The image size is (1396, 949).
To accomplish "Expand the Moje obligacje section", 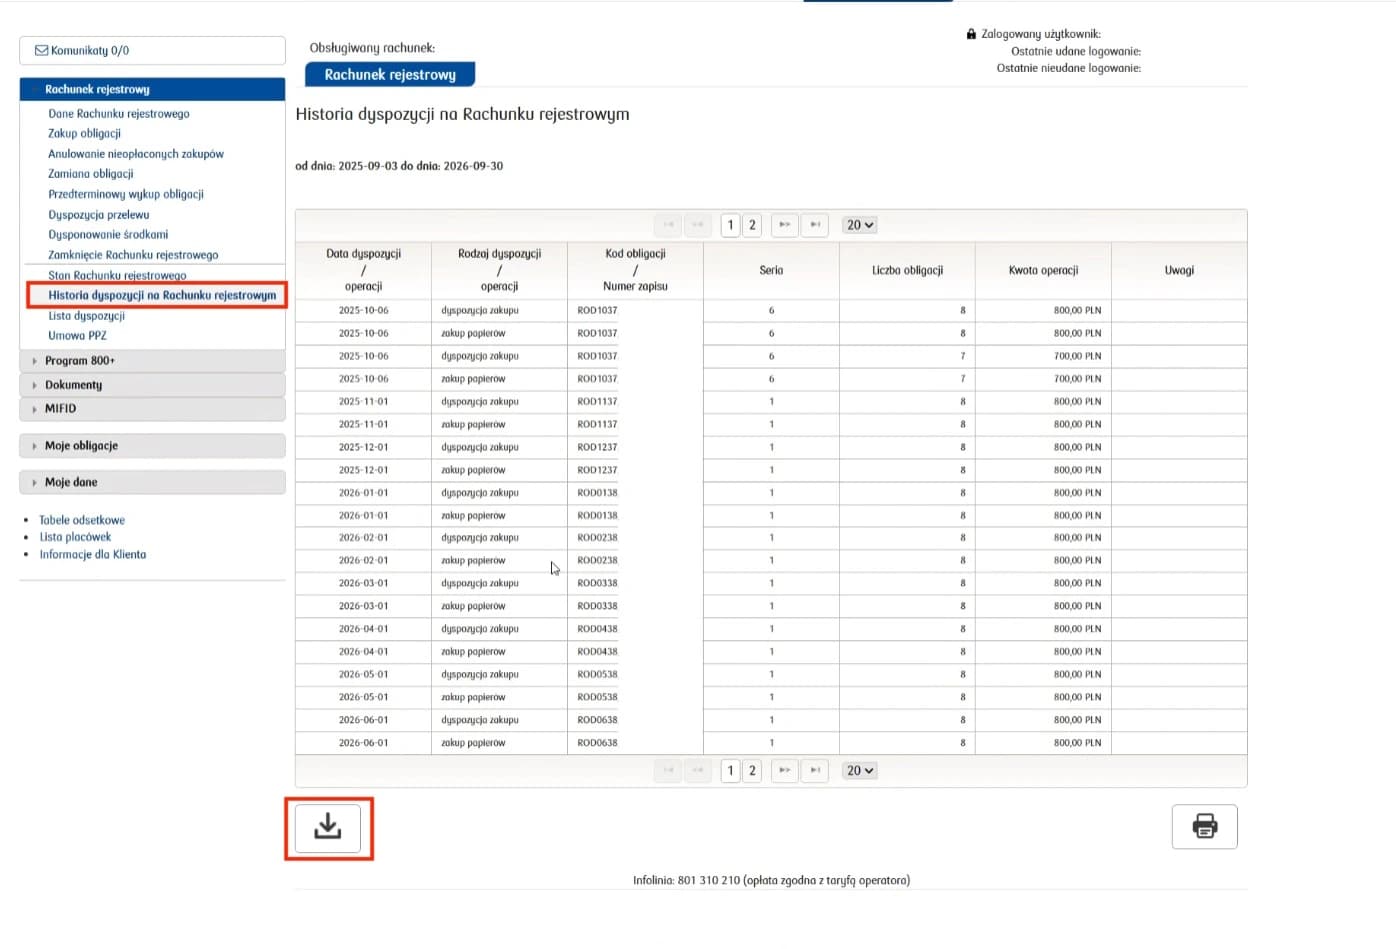I will [152, 446].
